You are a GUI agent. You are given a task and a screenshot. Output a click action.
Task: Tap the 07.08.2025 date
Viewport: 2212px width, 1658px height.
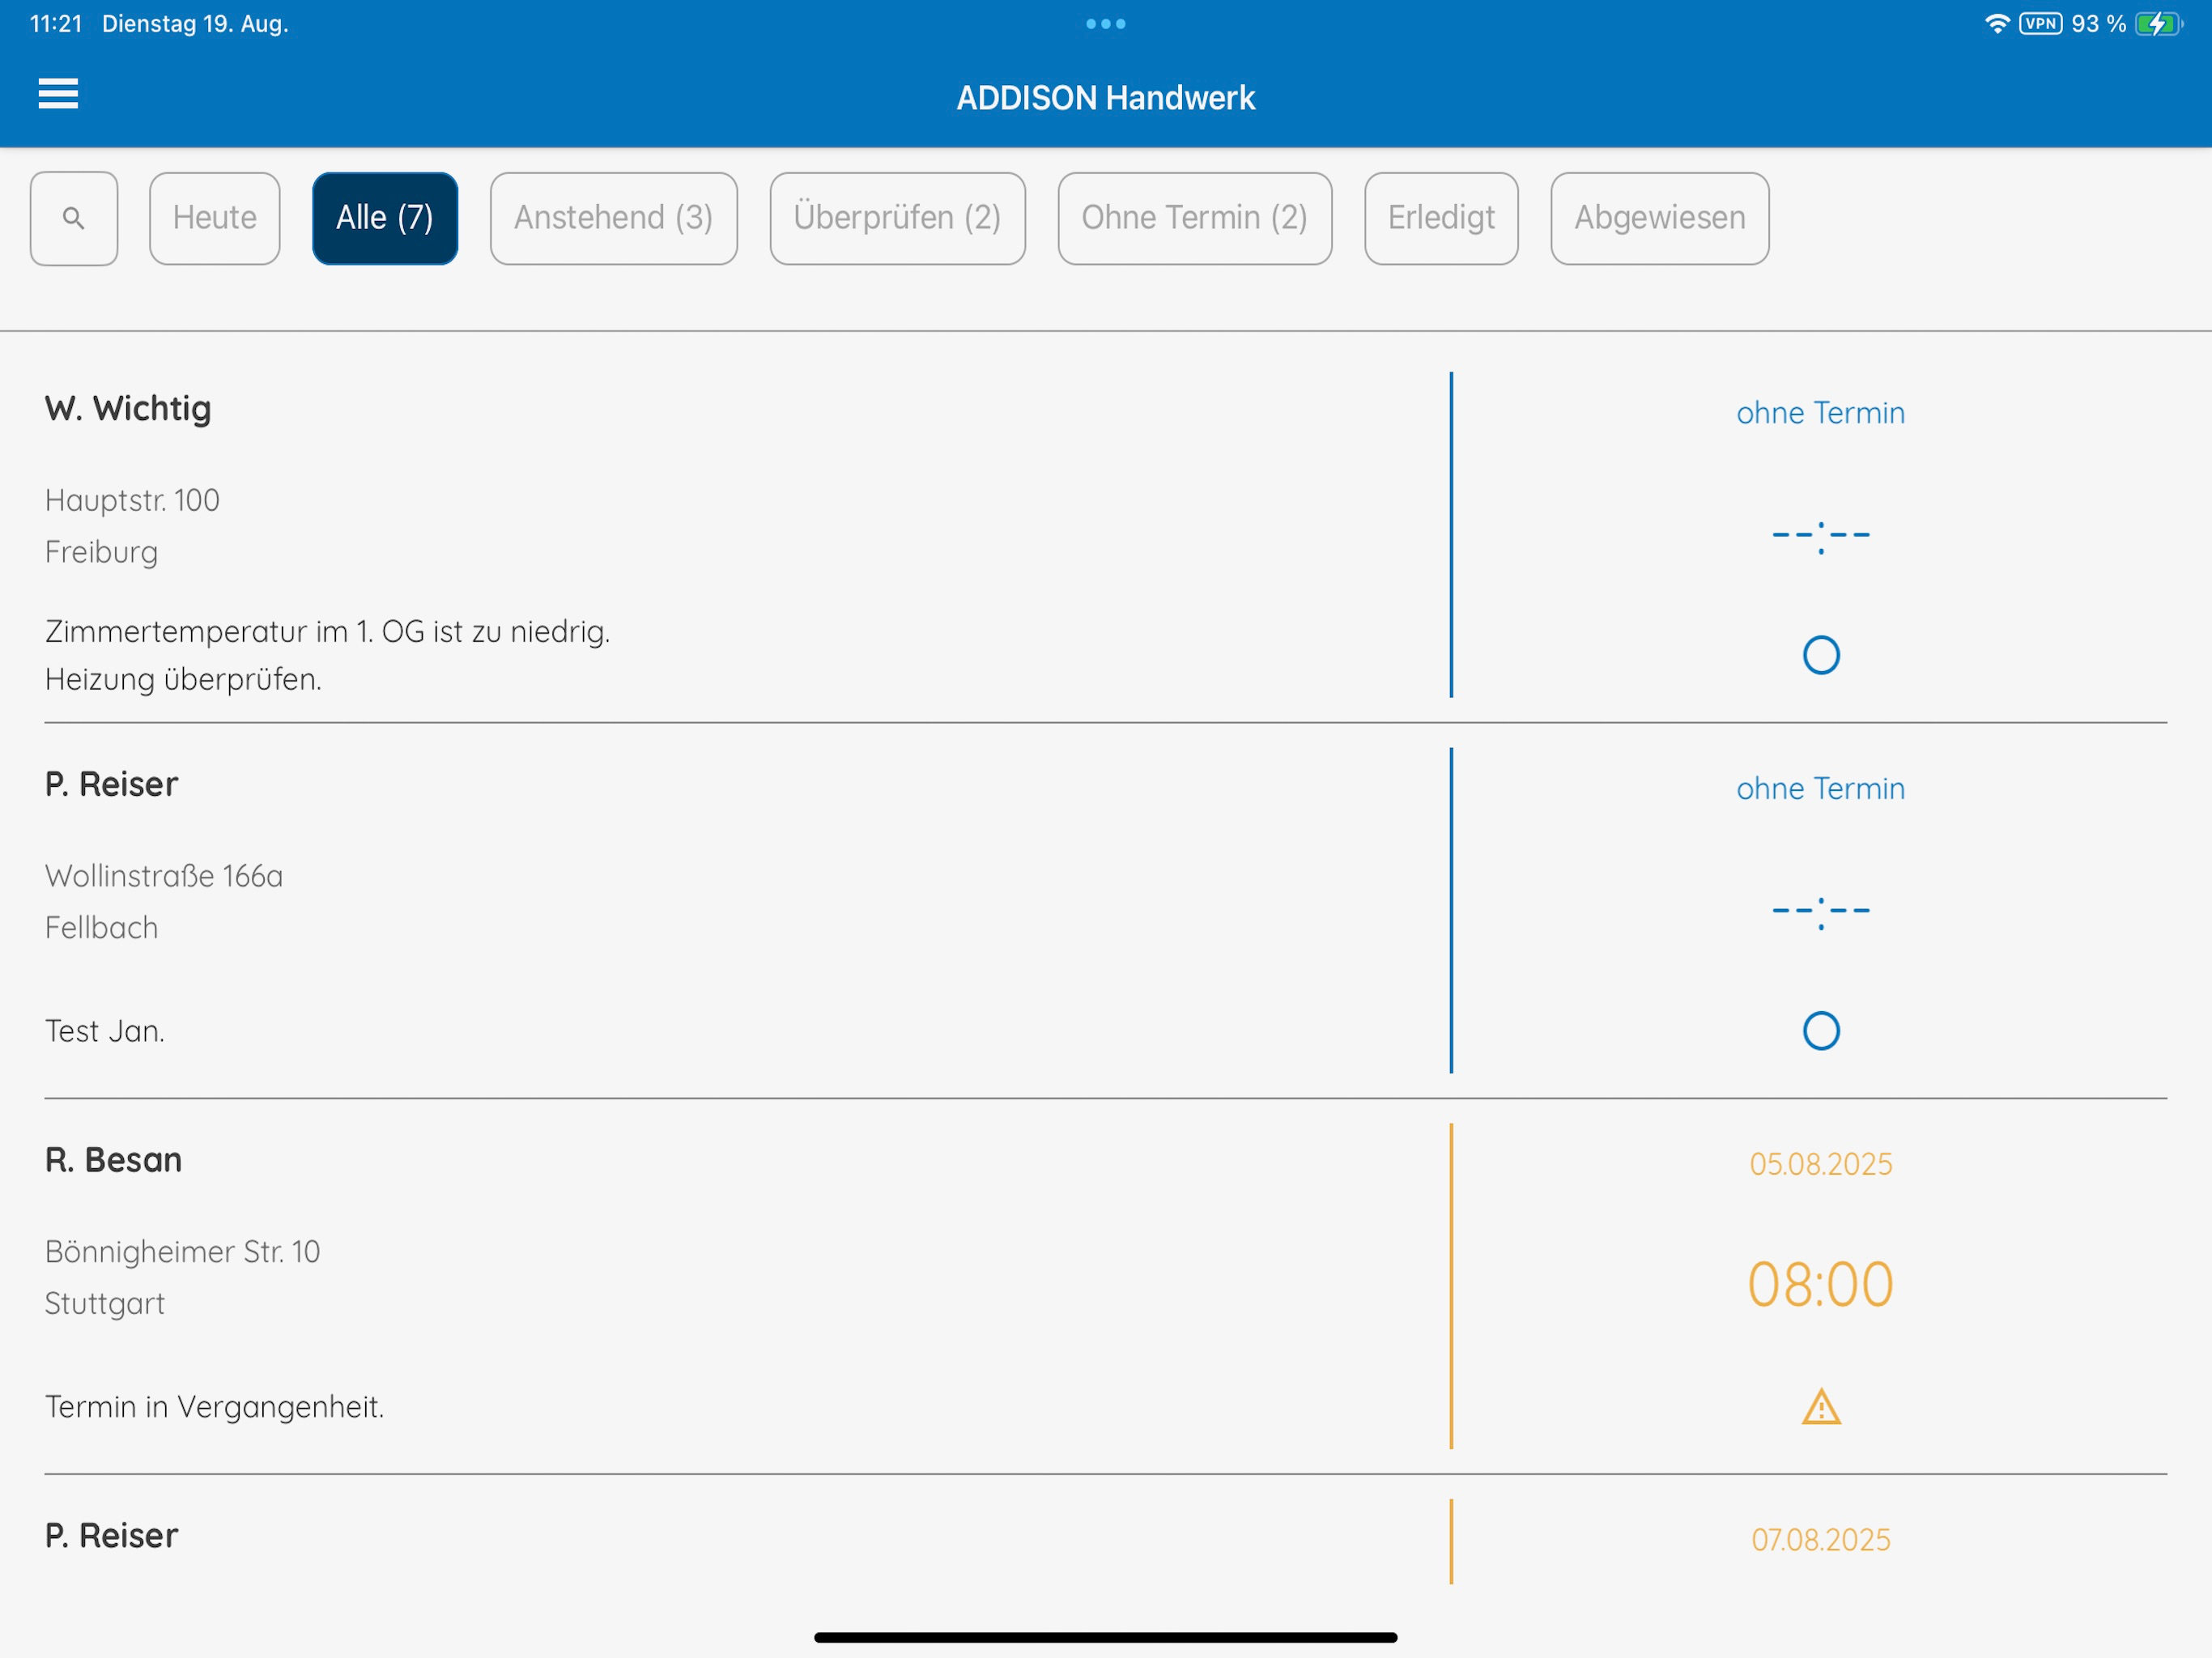pyautogui.click(x=1820, y=1540)
